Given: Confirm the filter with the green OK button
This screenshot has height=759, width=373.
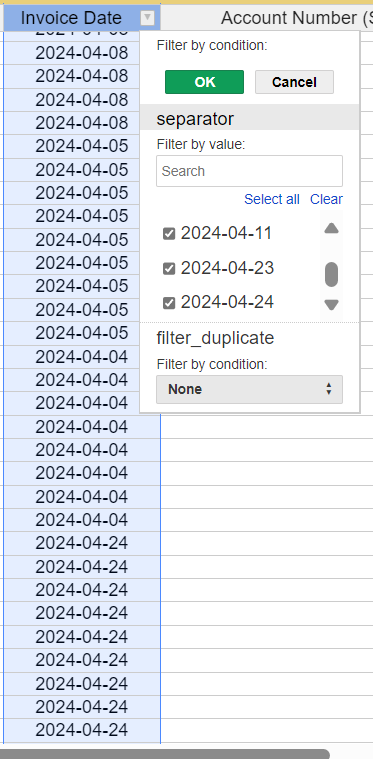Looking at the screenshot, I should click(204, 82).
